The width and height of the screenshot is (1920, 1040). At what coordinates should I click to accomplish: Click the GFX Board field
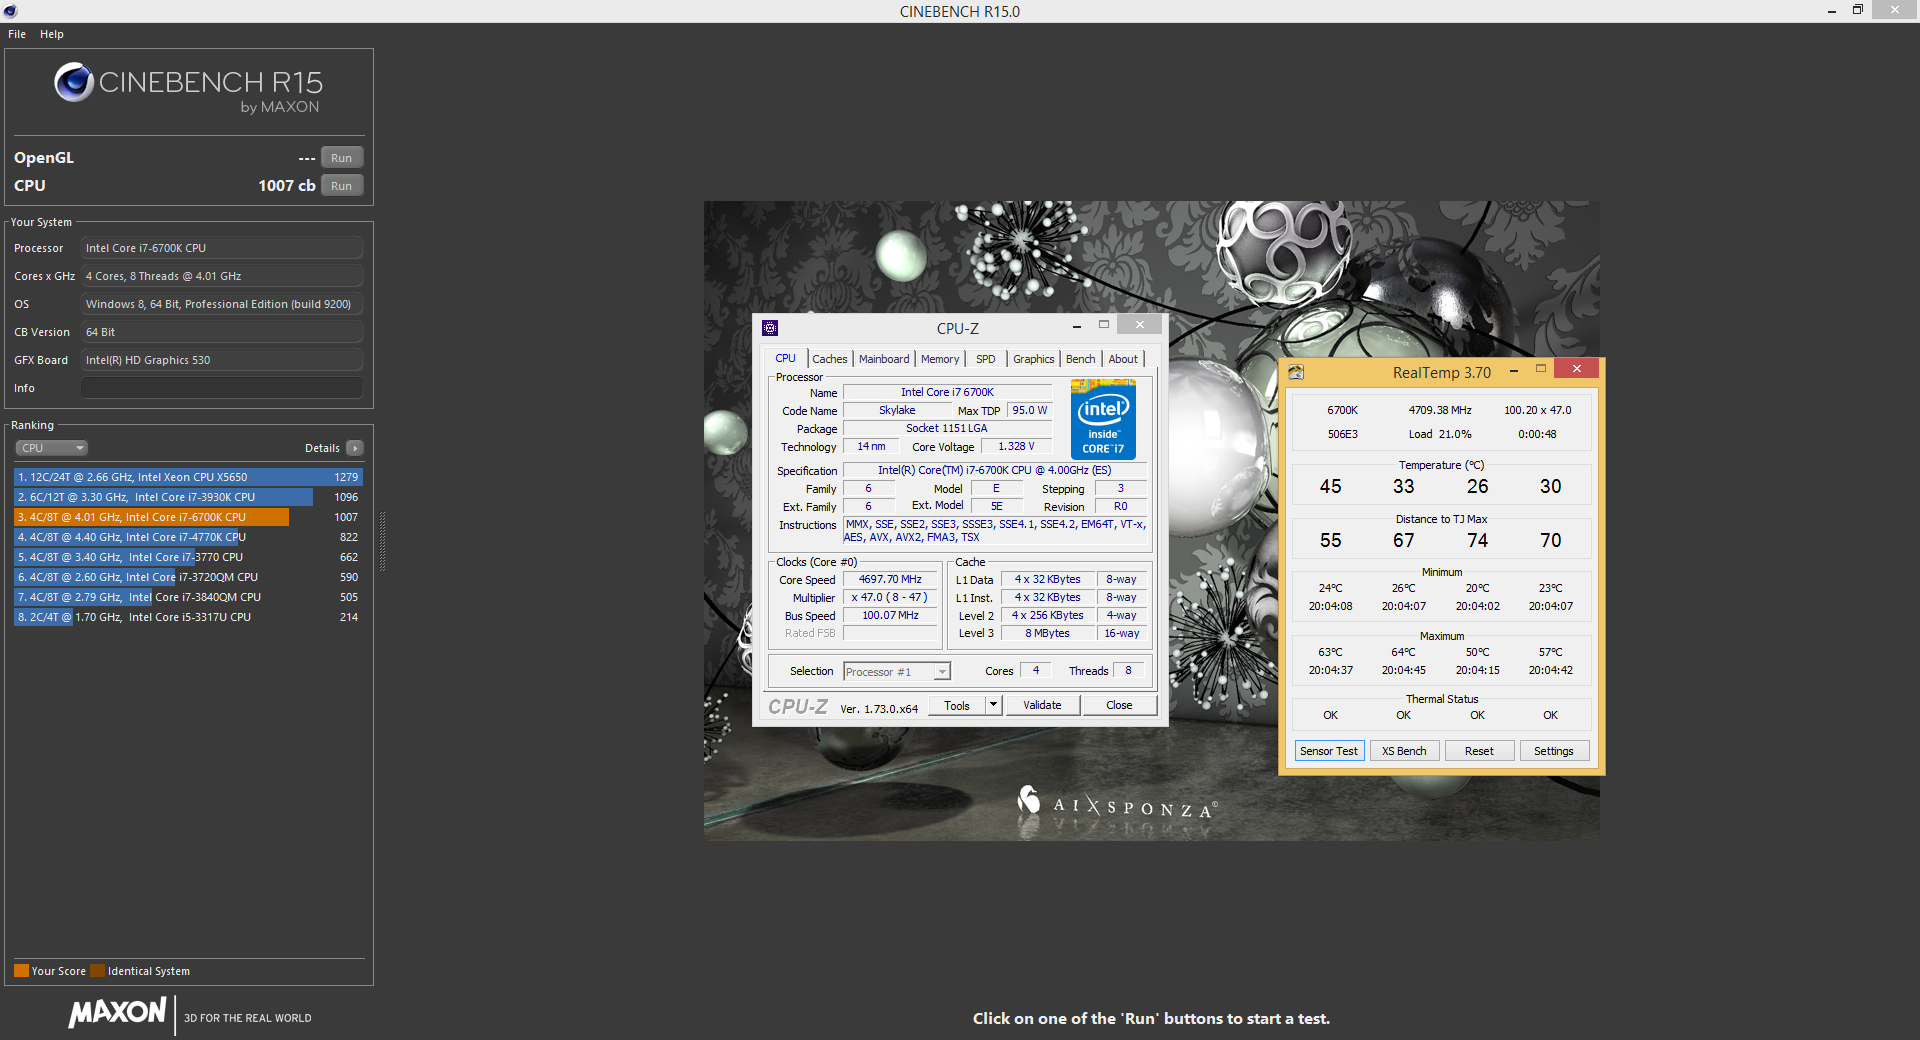[x=222, y=360]
